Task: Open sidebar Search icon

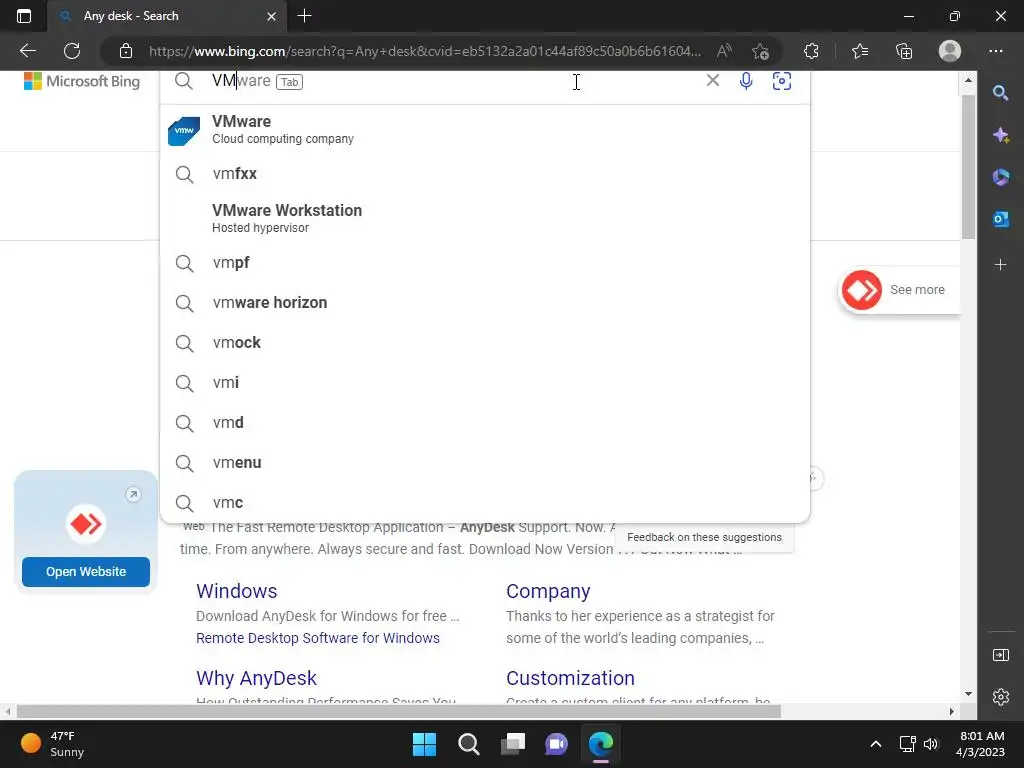Action: pyautogui.click(x=1000, y=93)
